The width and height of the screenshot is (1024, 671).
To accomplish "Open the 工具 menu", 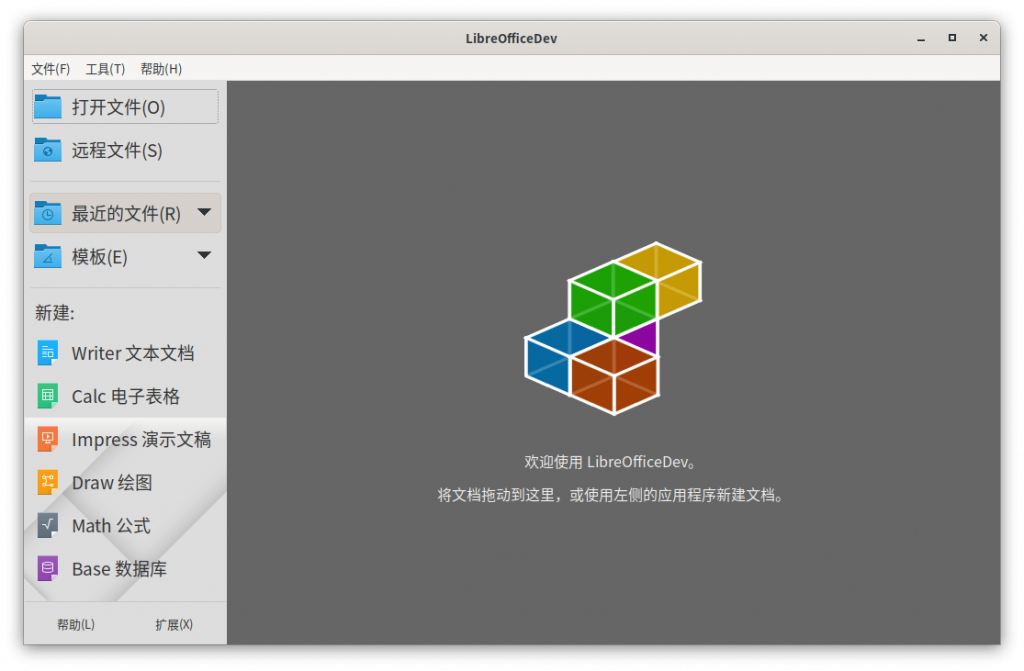I will (106, 68).
